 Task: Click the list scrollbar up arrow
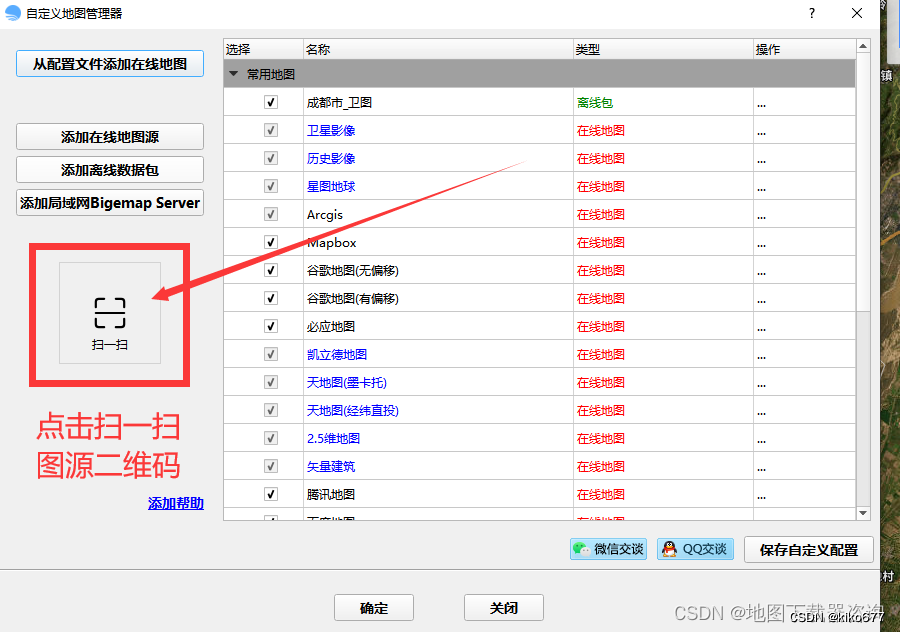(863, 46)
